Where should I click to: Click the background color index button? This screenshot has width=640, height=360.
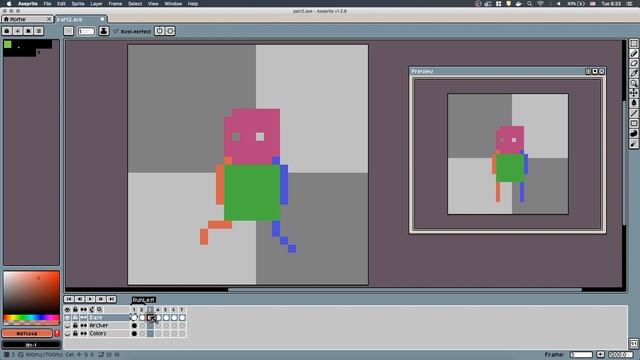(x=31, y=345)
